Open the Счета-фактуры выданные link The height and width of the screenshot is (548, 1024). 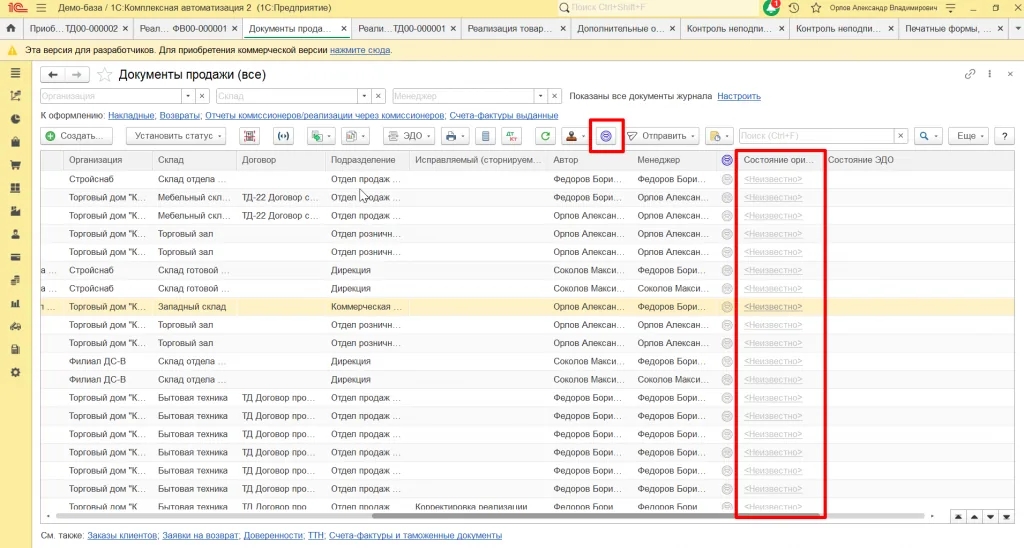click(x=504, y=116)
